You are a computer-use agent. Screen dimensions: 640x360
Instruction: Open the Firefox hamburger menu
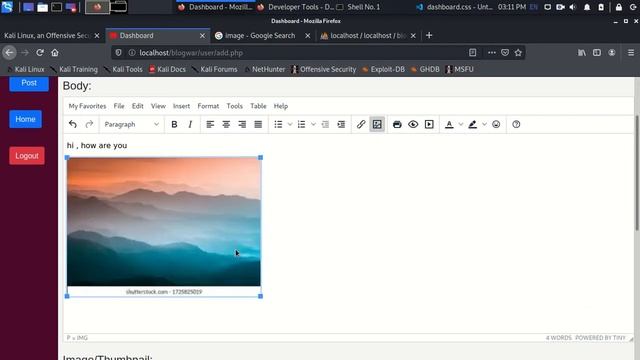[x=631, y=53]
